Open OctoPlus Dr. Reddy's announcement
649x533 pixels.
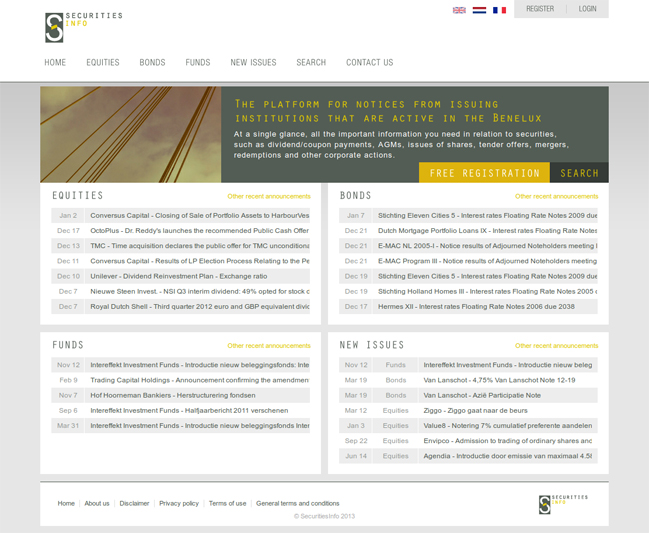click(x=180, y=230)
